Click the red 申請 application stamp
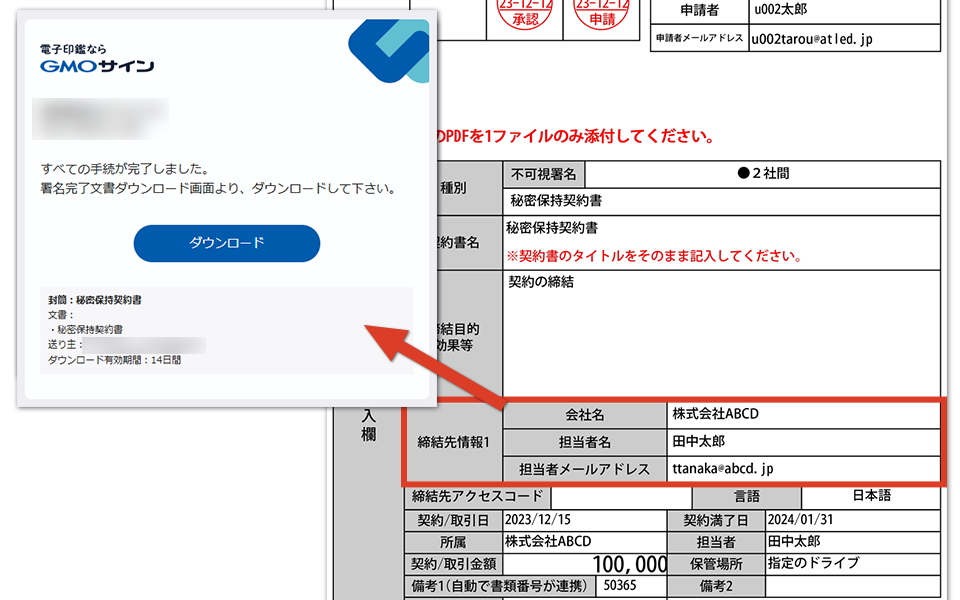This screenshot has width=960, height=600. [601, 17]
